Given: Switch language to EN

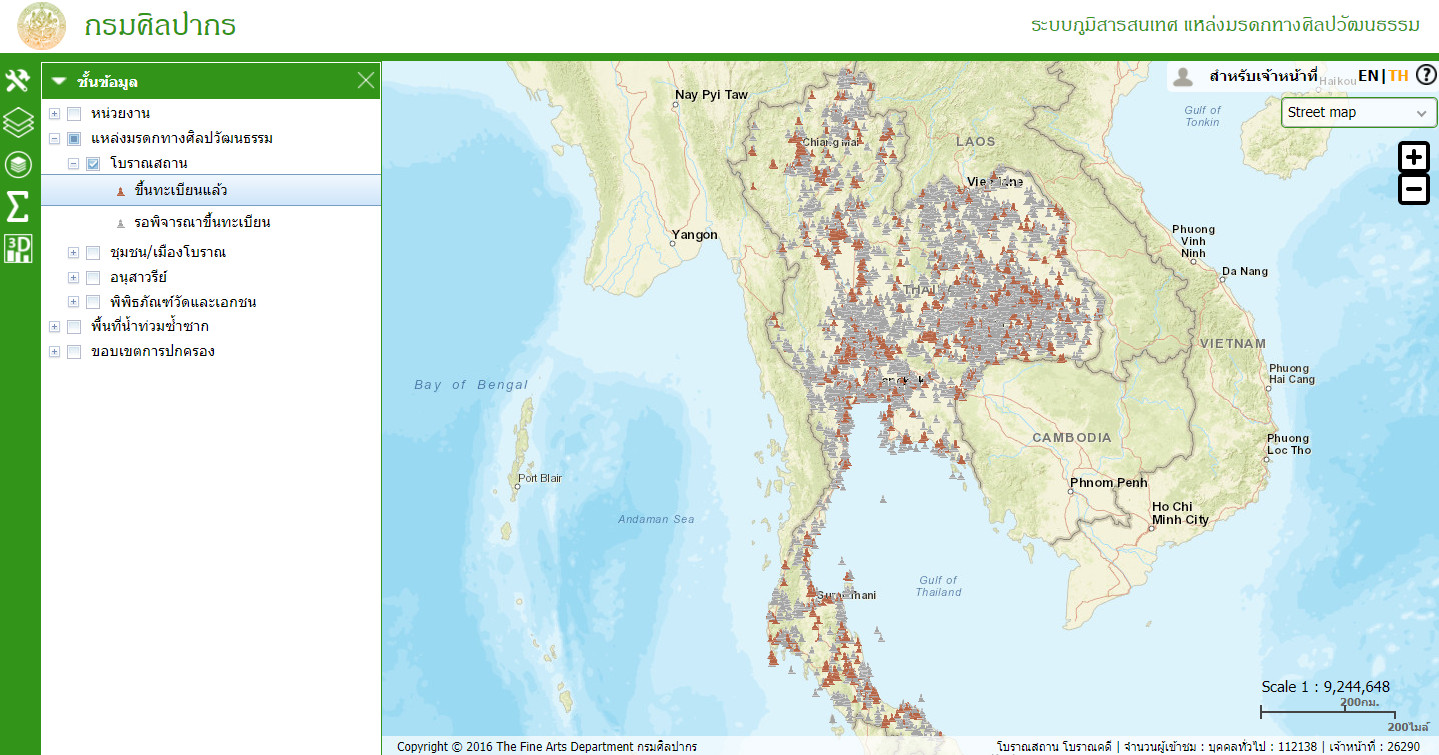Looking at the screenshot, I should pyautogui.click(x=1367, y=76).
